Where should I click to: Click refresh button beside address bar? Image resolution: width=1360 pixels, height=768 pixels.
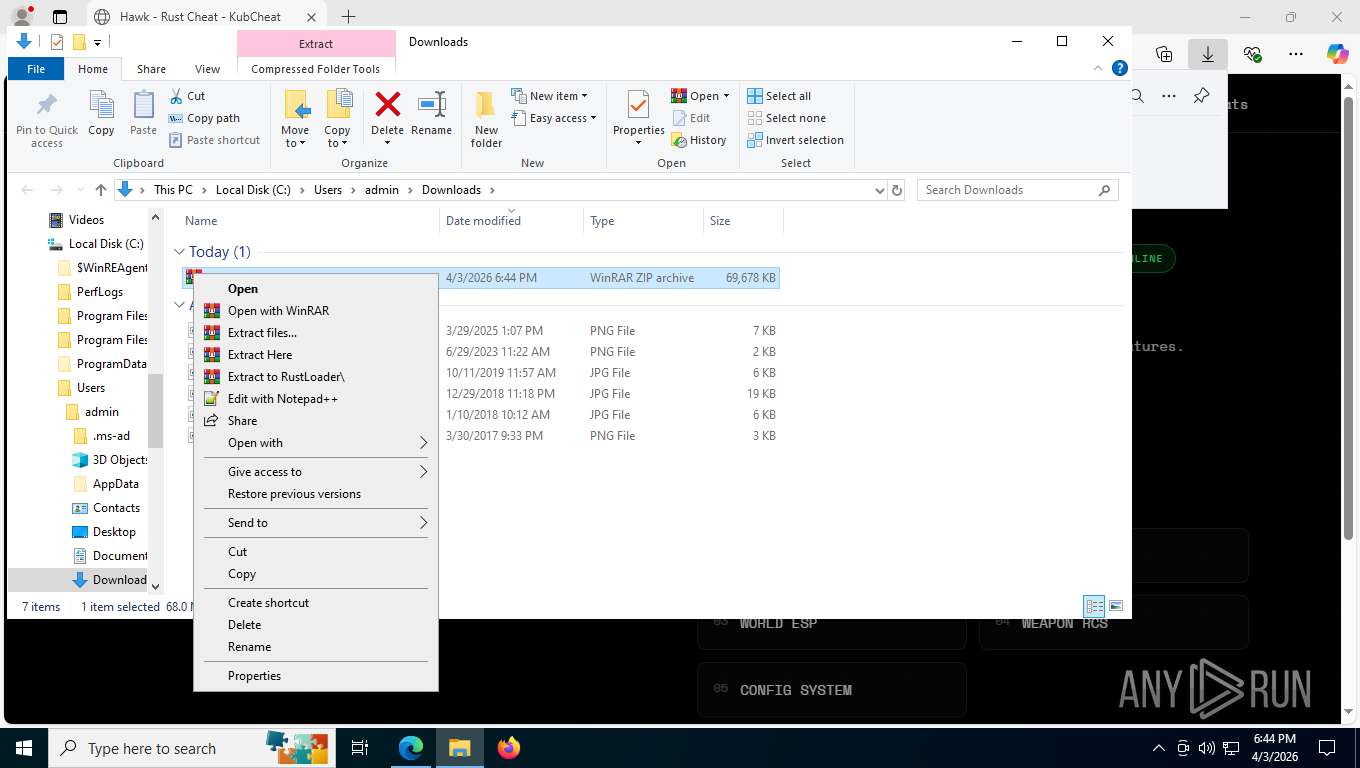[897, 190]
